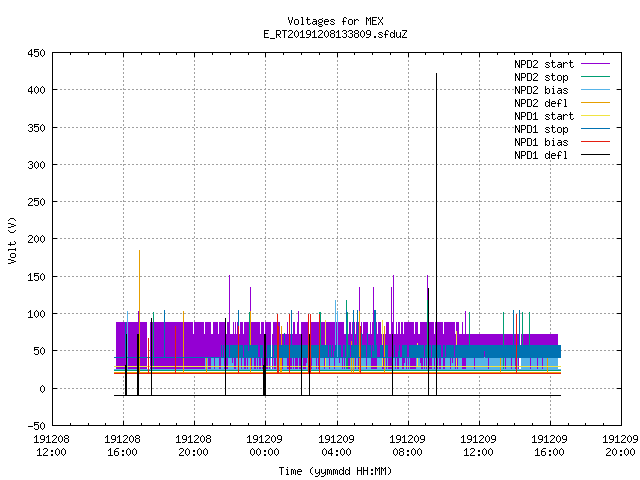Click the x-axis tick 191209 20:00
Image resolution: width=640 pixels, height=480 pixels.
click(620, 446)
